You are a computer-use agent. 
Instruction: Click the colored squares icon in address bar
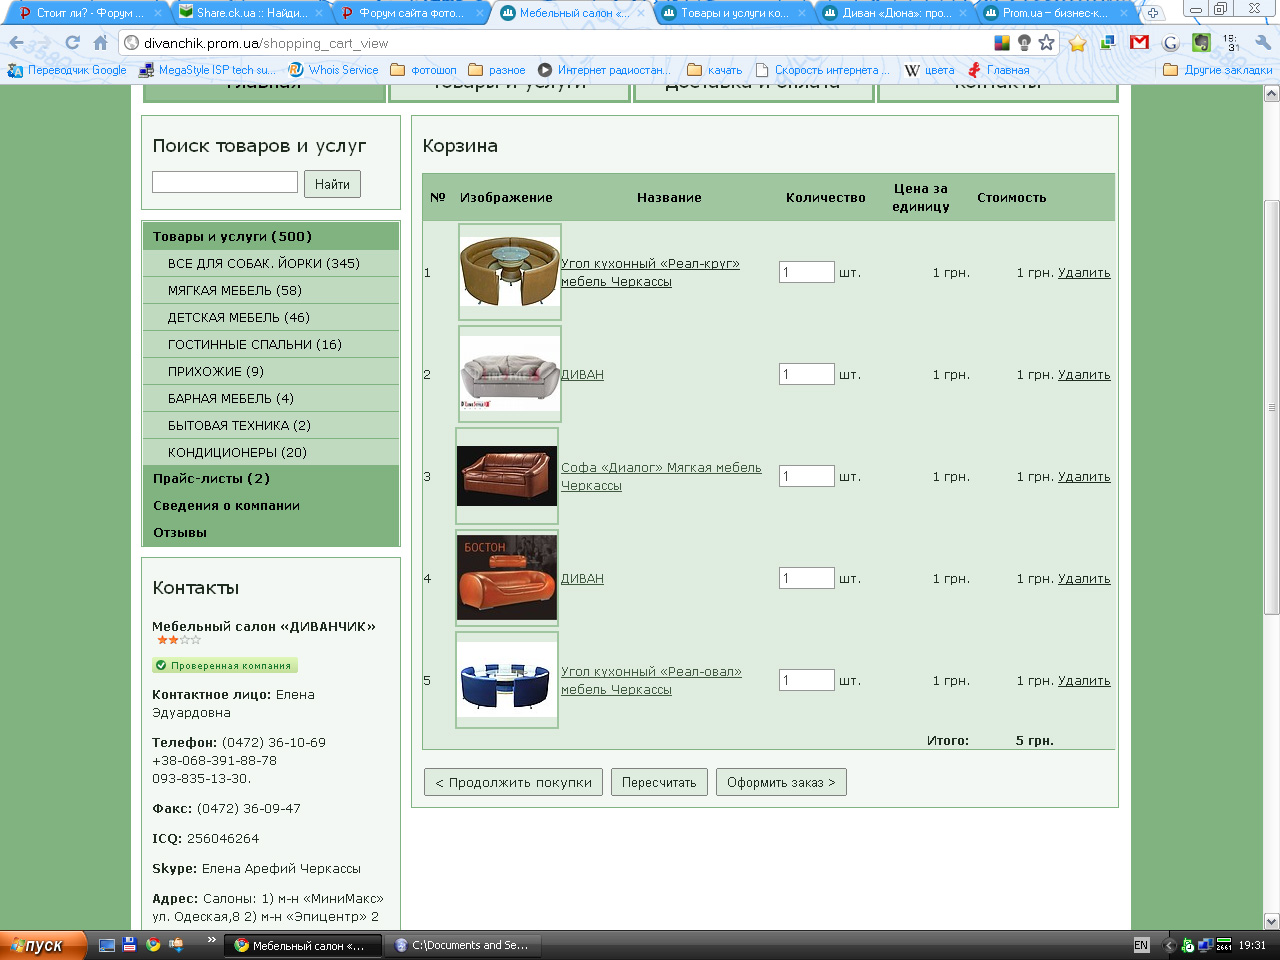tap(1002, 43)
